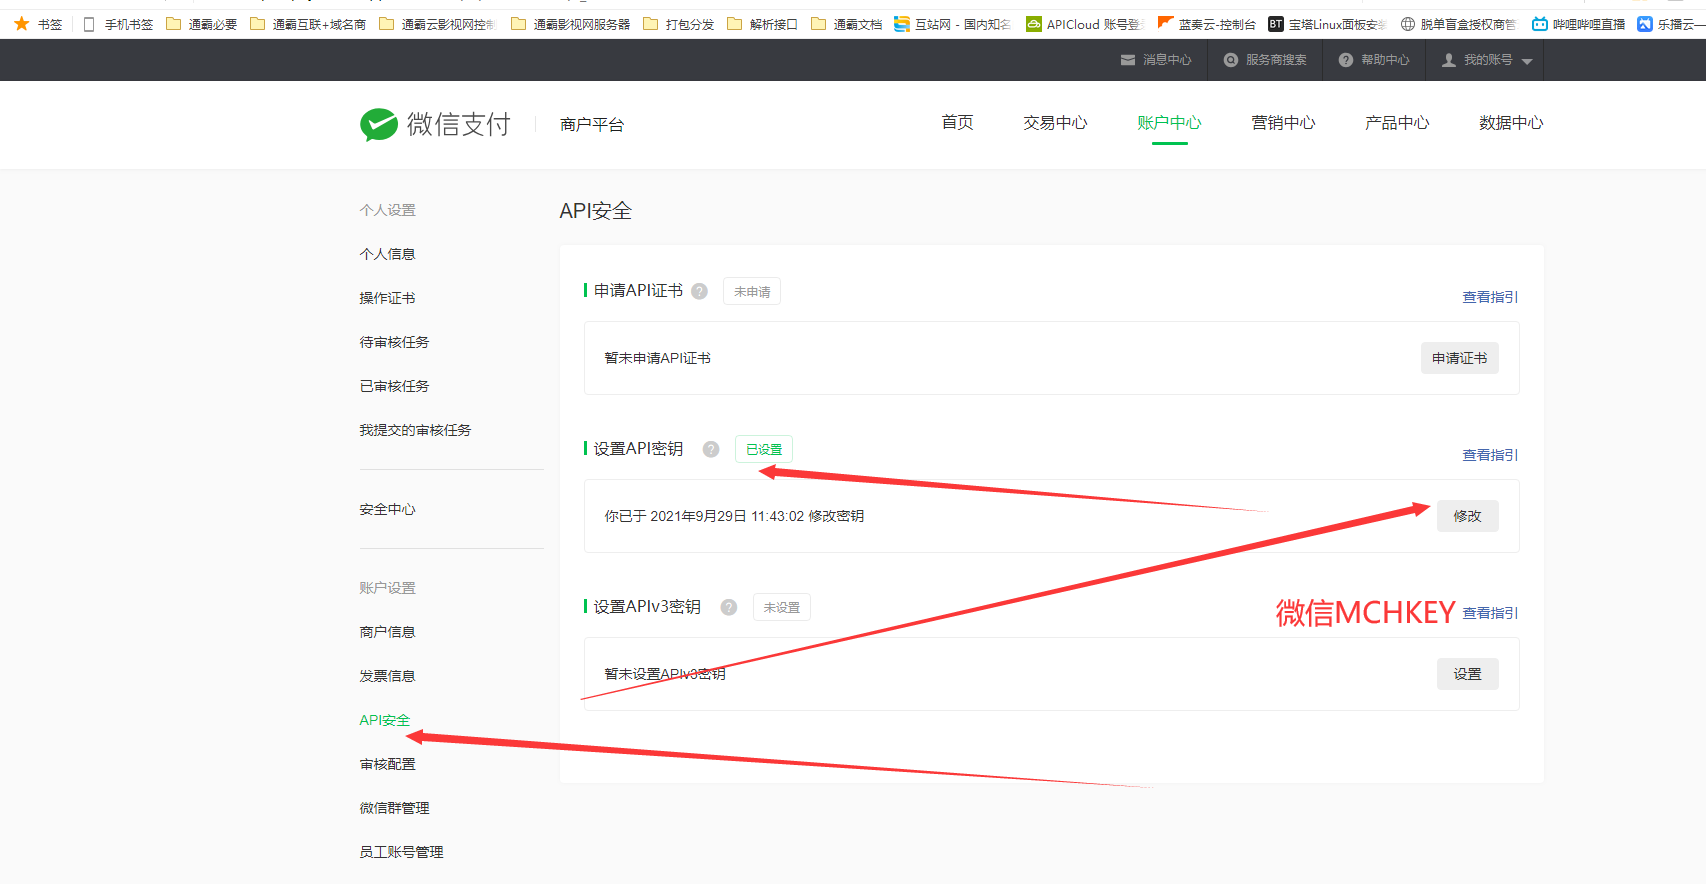Screen dimensions: 1706x884
Task: Open the 解析接口 bookmark folder
Action: (x=762, y=24)
